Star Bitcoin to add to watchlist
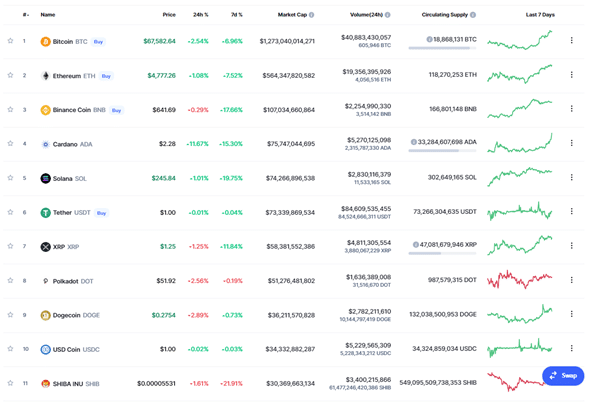Image resolution: width=589 pixels, height=404 pixels. tap(11, 41)
